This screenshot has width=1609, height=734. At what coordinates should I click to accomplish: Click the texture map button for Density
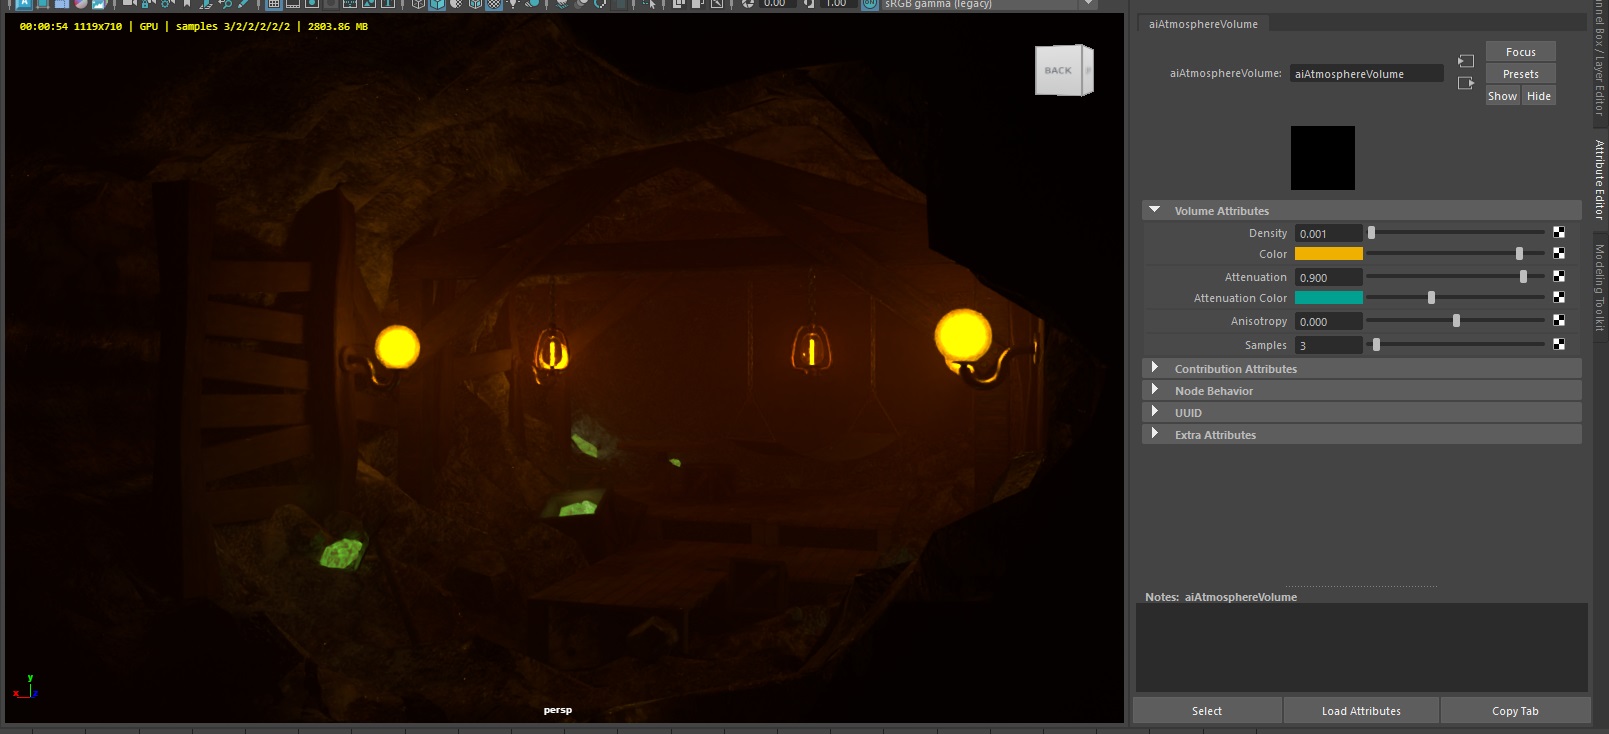pyautogui.click(x=1559, y=232)
